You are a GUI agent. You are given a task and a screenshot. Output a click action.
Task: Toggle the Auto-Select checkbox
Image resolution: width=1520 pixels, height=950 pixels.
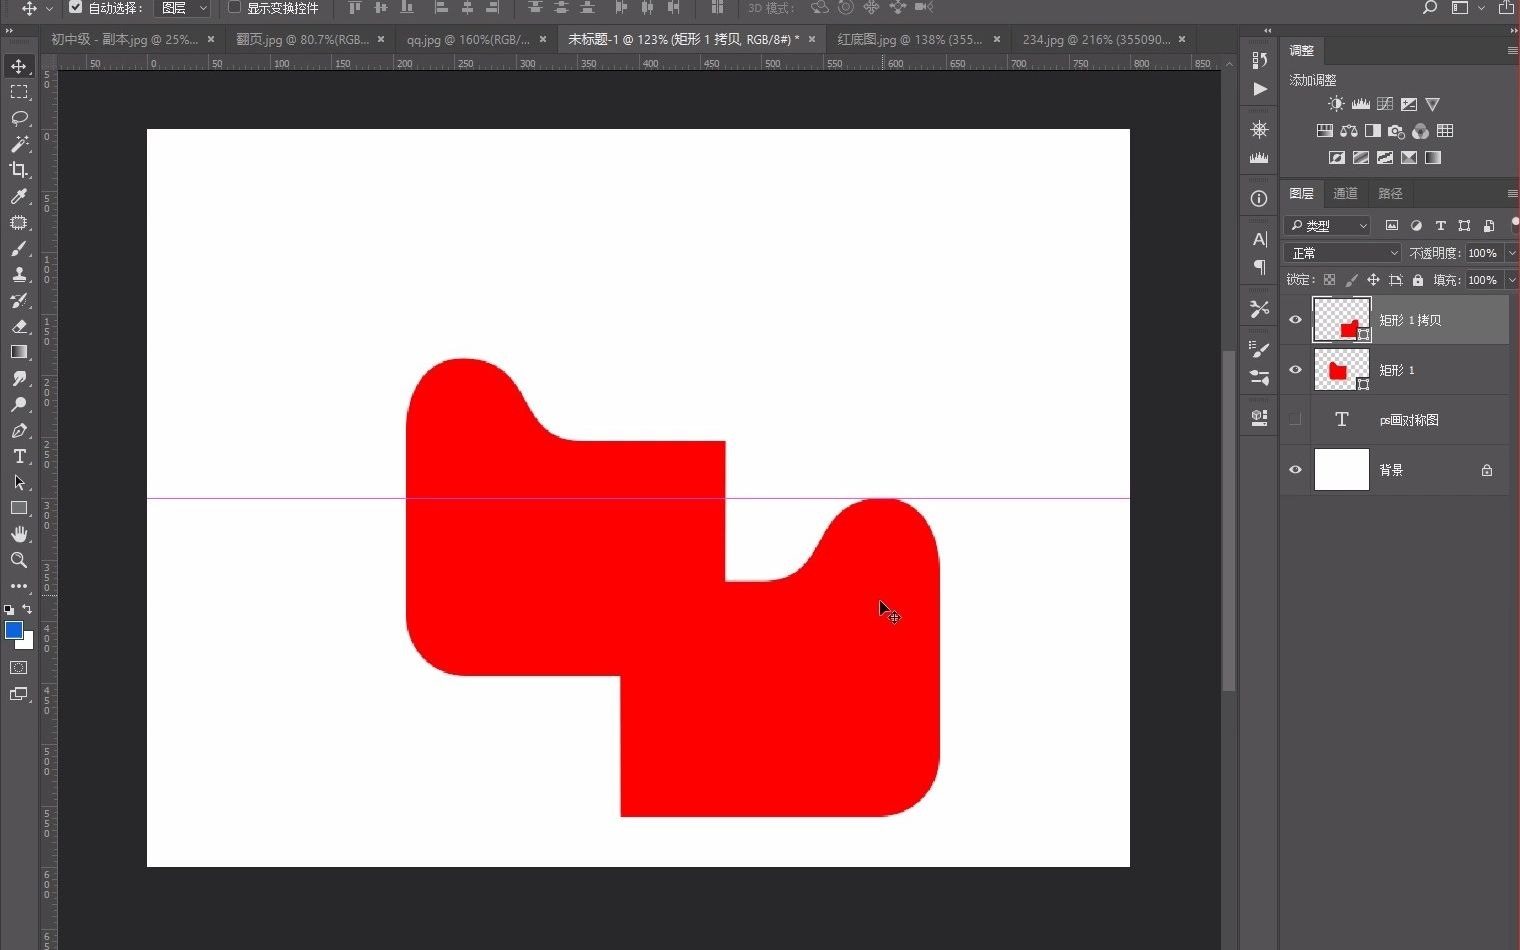tap(75, 8)
